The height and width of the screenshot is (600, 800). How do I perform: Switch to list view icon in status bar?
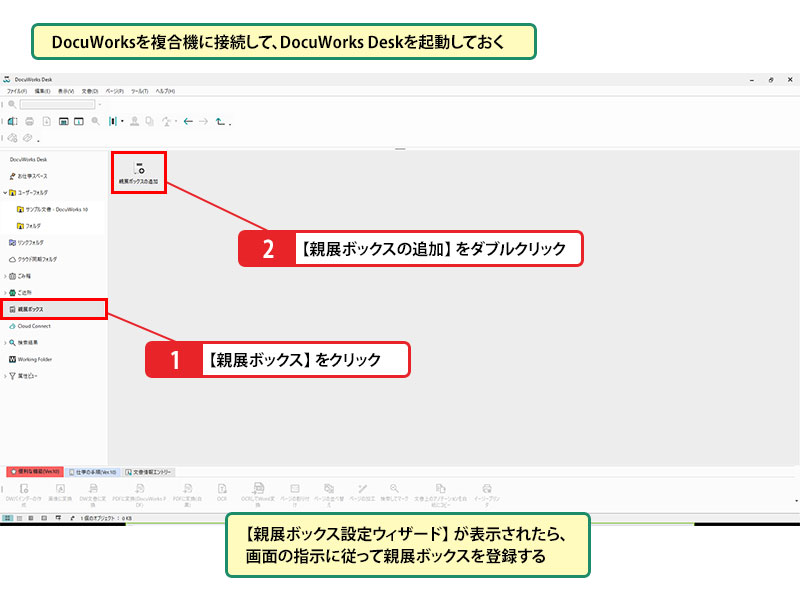pos(19,518)
